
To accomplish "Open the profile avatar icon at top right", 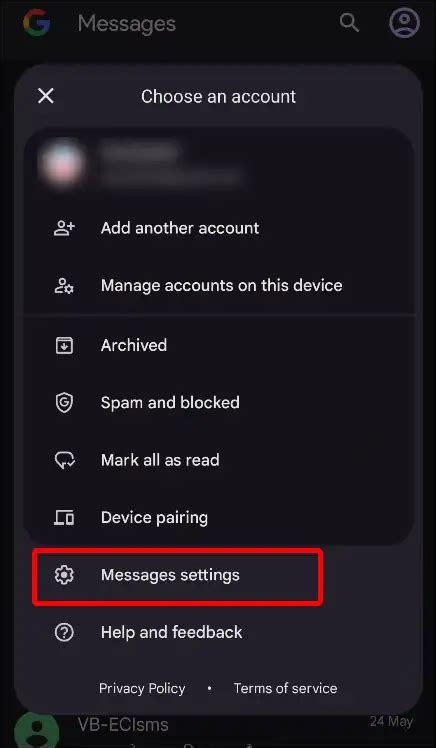I will [x=404, y=22].
